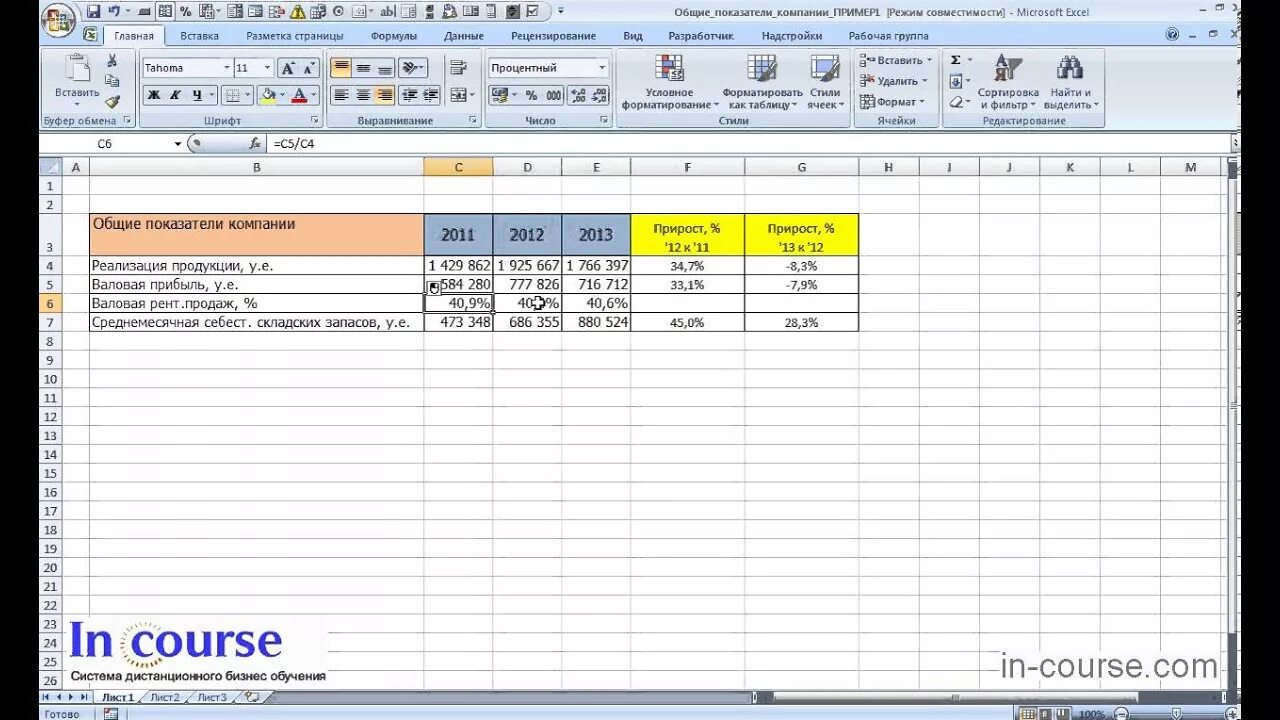Activate the Format Painter brush
The image size is (1280, 720).
[x=112, y=101]
